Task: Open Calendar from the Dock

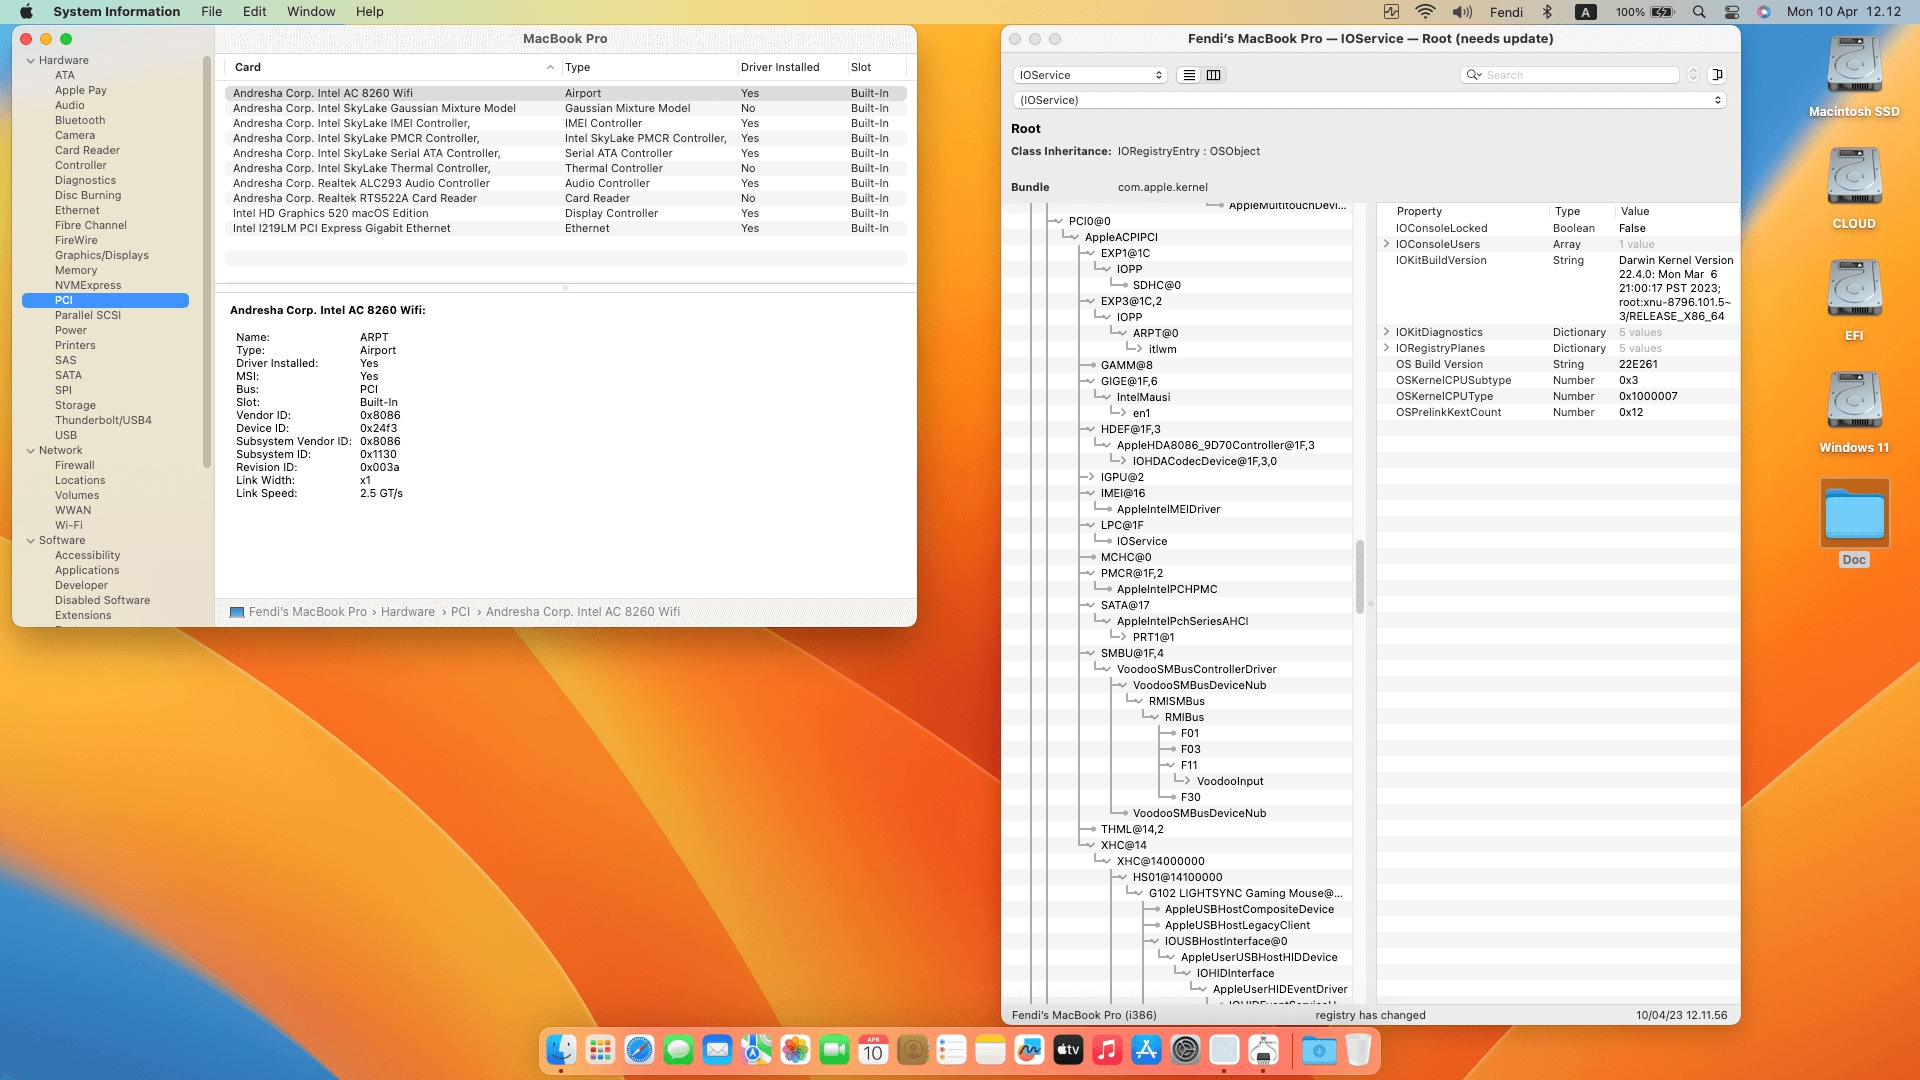Action: 873,1049
